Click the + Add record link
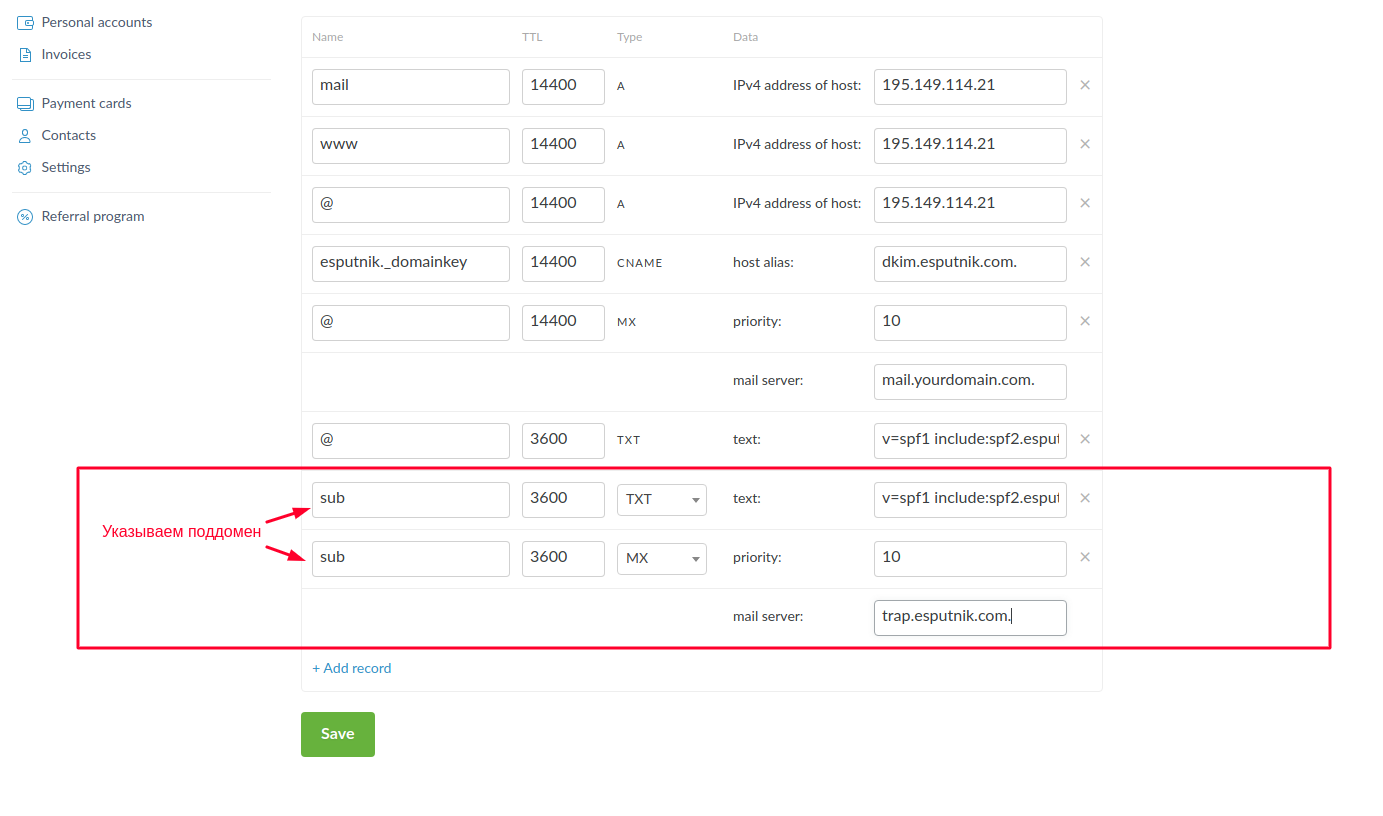The height and width of the screenshot is (816, 1383). (351, 668)
